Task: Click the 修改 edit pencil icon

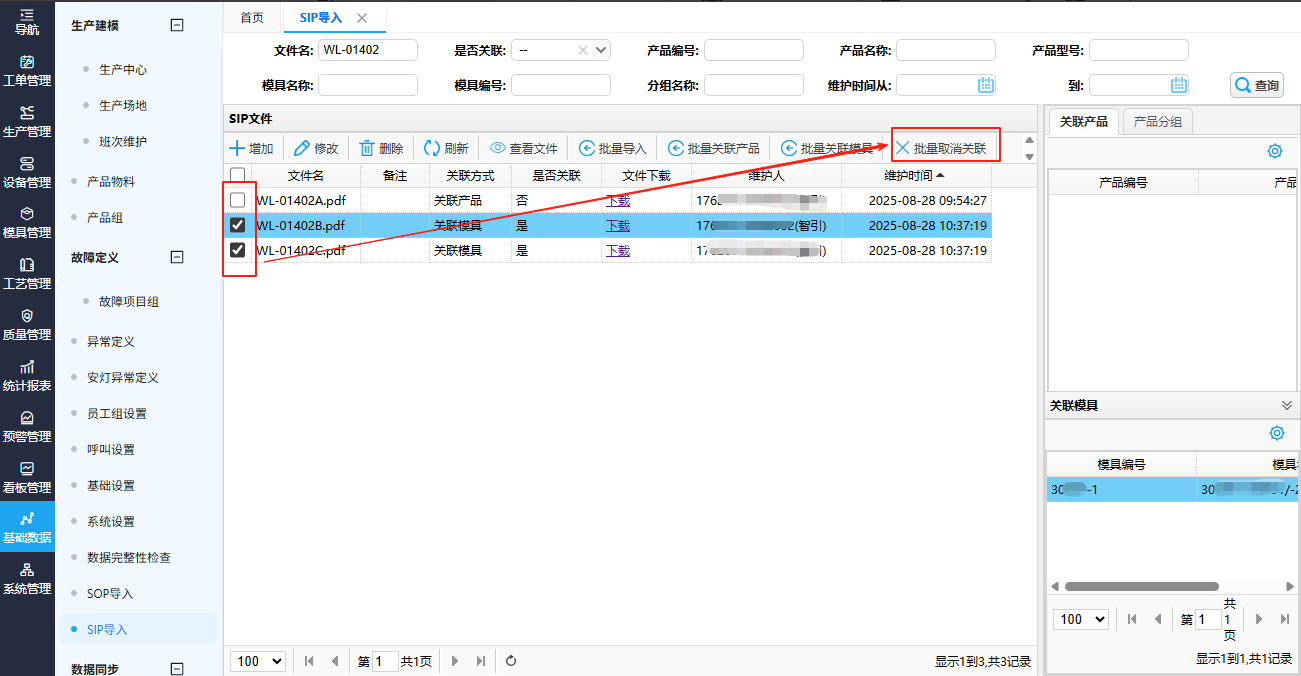Action: click(x=302, y=148)
